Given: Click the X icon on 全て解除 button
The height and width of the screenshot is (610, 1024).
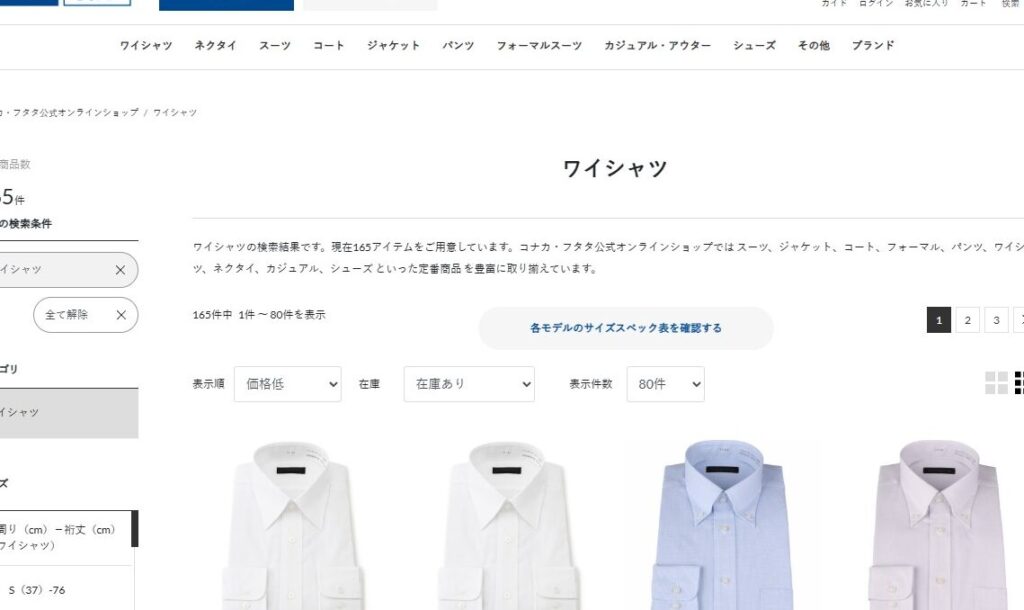Looking at the screenshot, I should (121, 315).
